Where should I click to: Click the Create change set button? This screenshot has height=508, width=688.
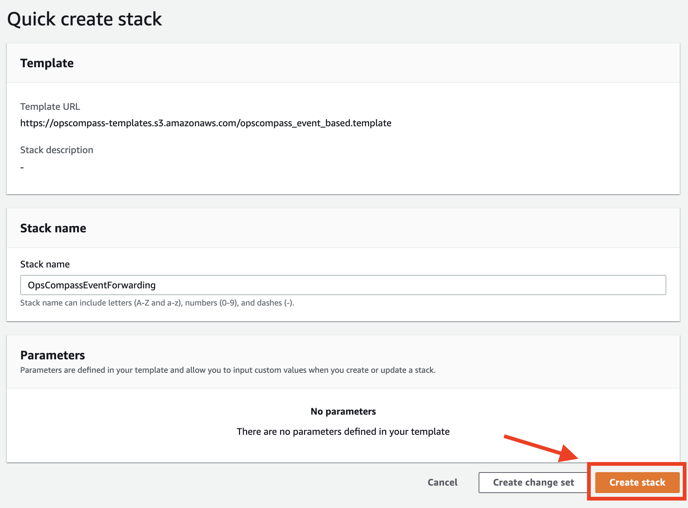(x=533, y=482)
